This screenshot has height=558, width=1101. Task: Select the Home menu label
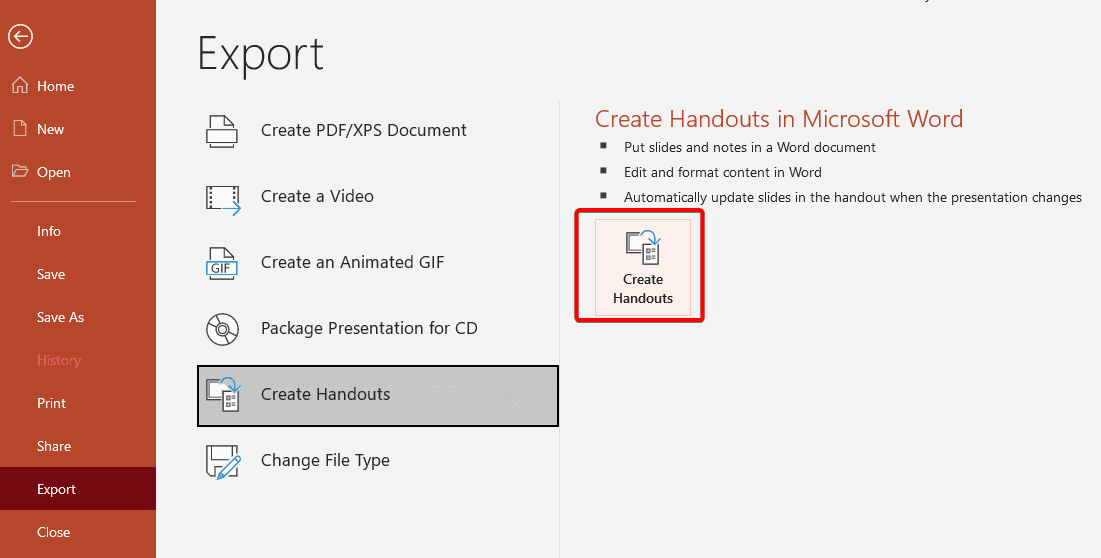(x=55, y=86)
